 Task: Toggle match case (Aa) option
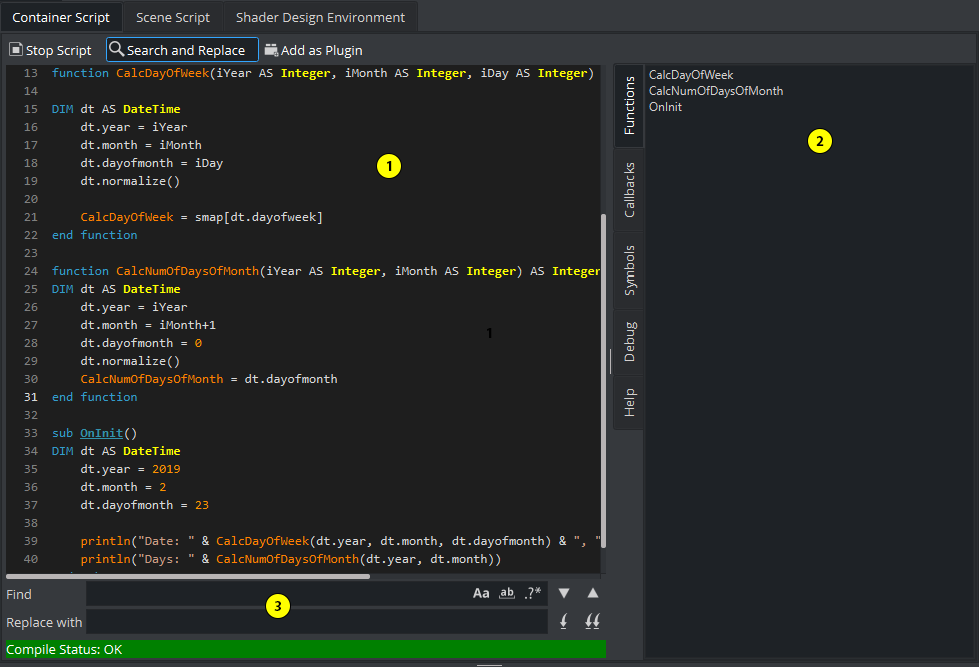click(x=481, y=593)
